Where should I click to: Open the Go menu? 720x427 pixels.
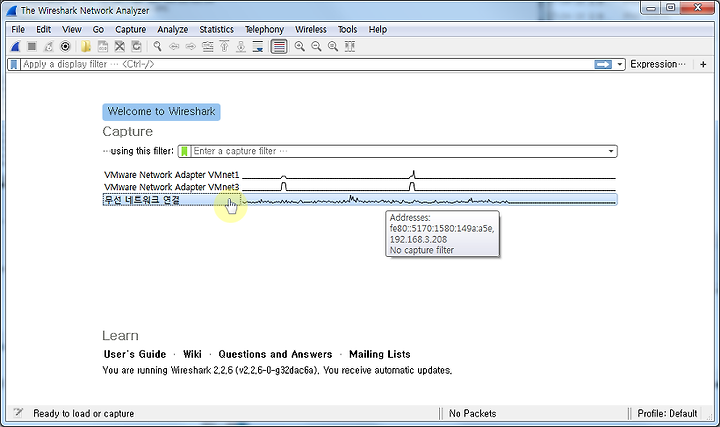[x=98, y=29]
